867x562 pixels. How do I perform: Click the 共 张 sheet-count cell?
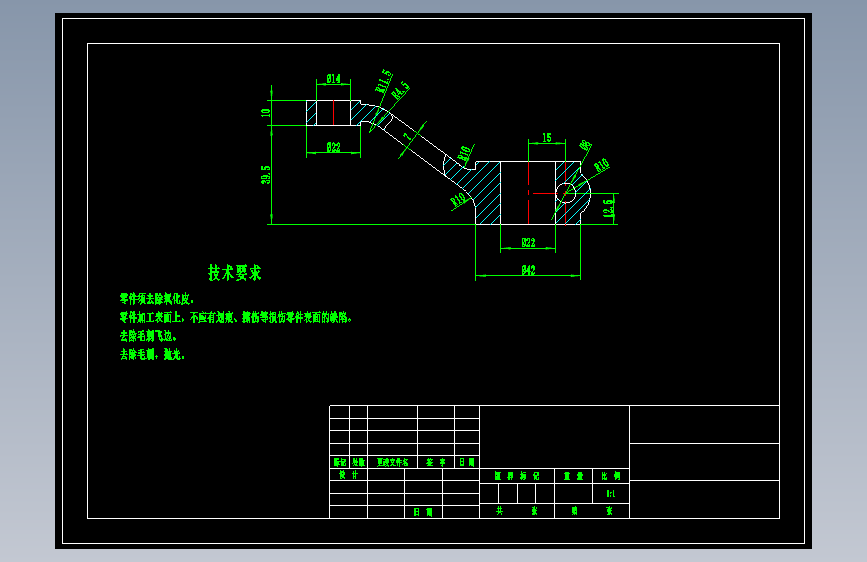[x=517, y=511]
